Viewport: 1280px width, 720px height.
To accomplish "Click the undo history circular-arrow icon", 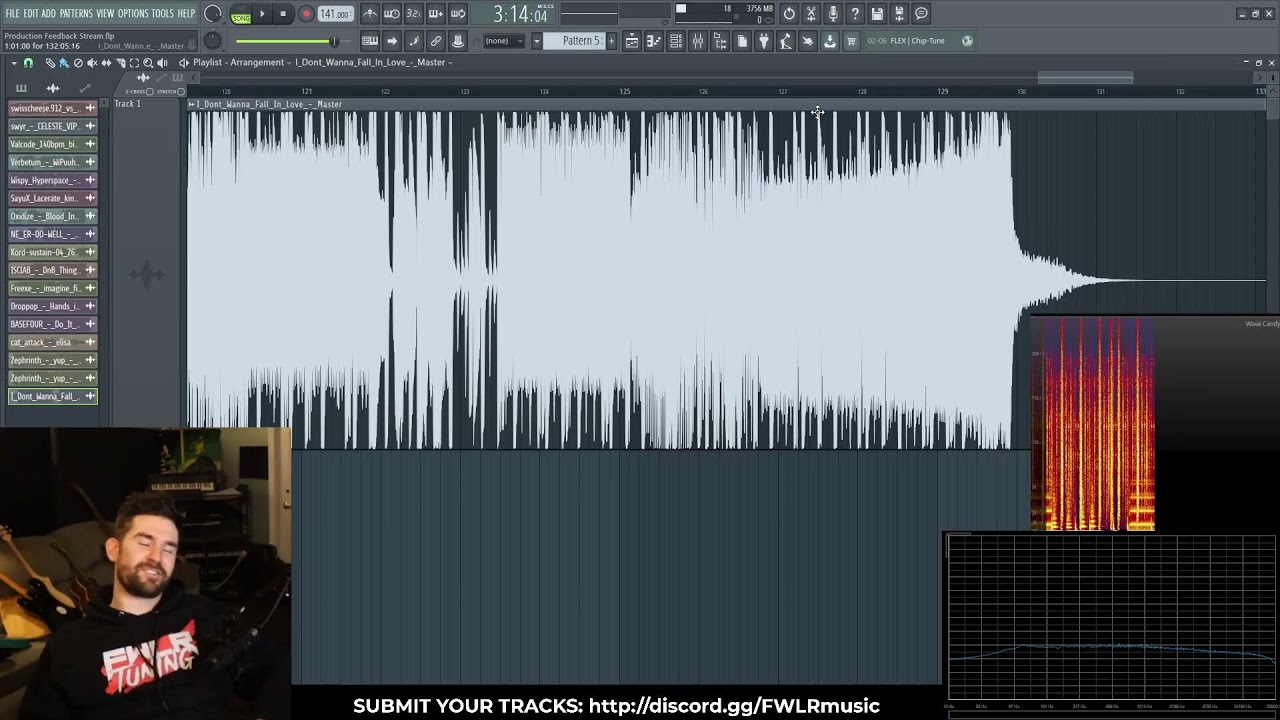I will click(789, 14).
